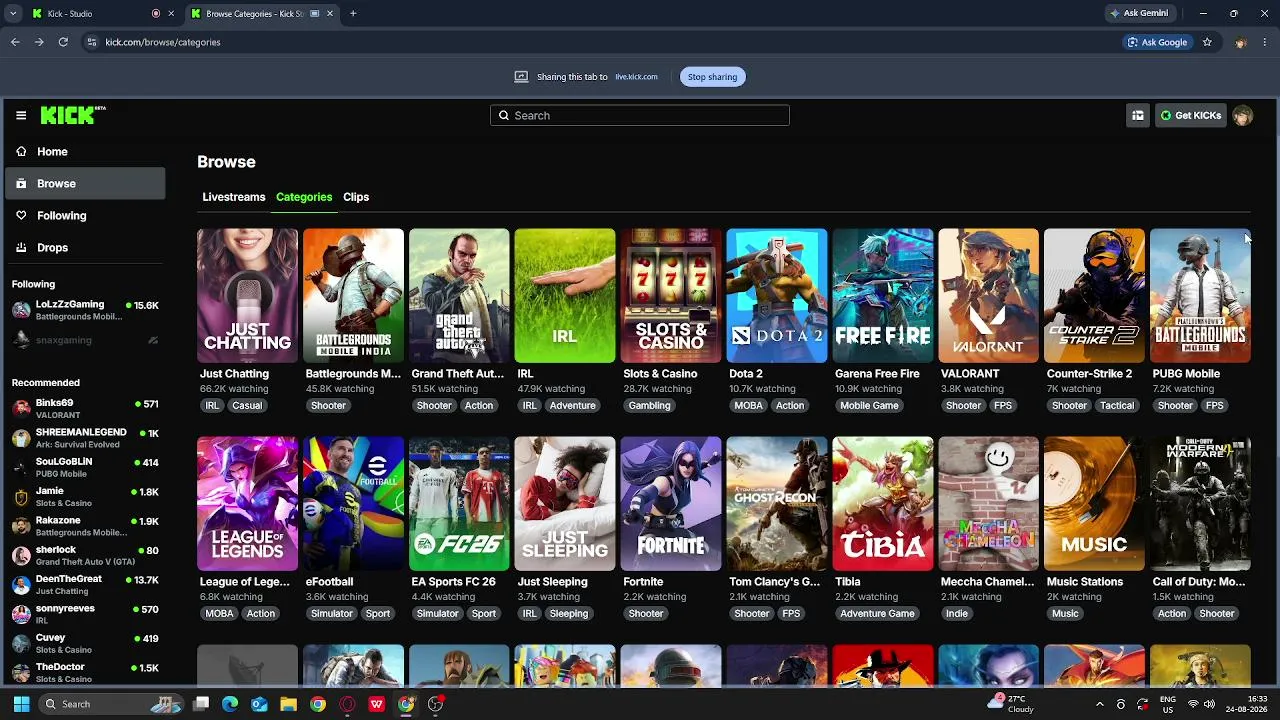
Task: Open sonnyreeves recommended channel
Action: (85, 613)
